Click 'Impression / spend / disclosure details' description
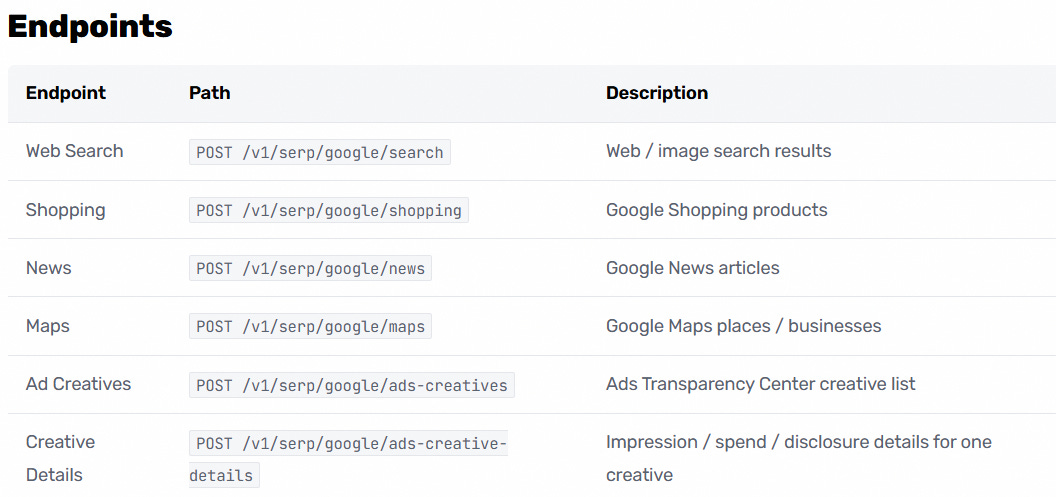 799,459
